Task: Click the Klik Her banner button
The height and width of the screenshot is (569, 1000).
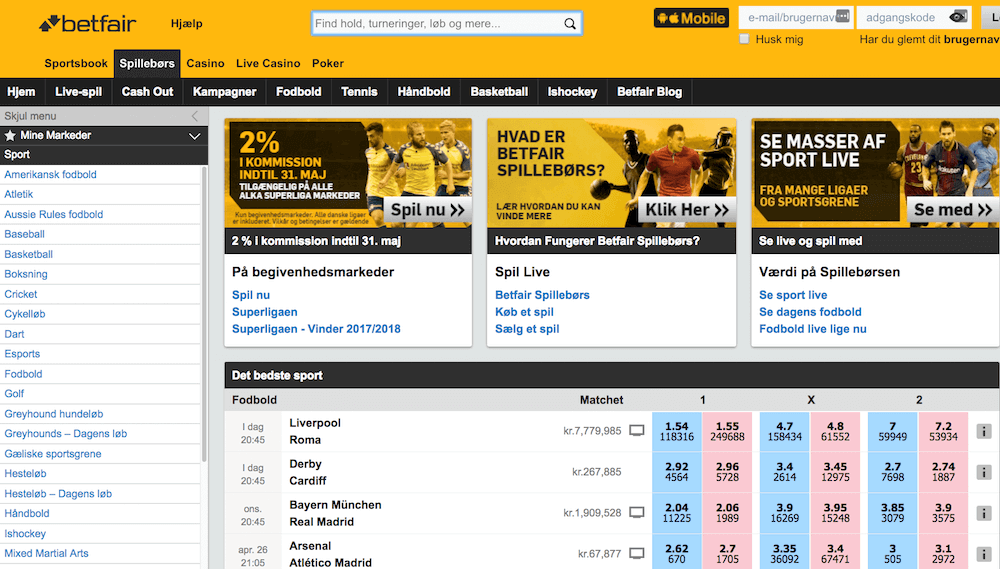Action: [x=687, y=210]
